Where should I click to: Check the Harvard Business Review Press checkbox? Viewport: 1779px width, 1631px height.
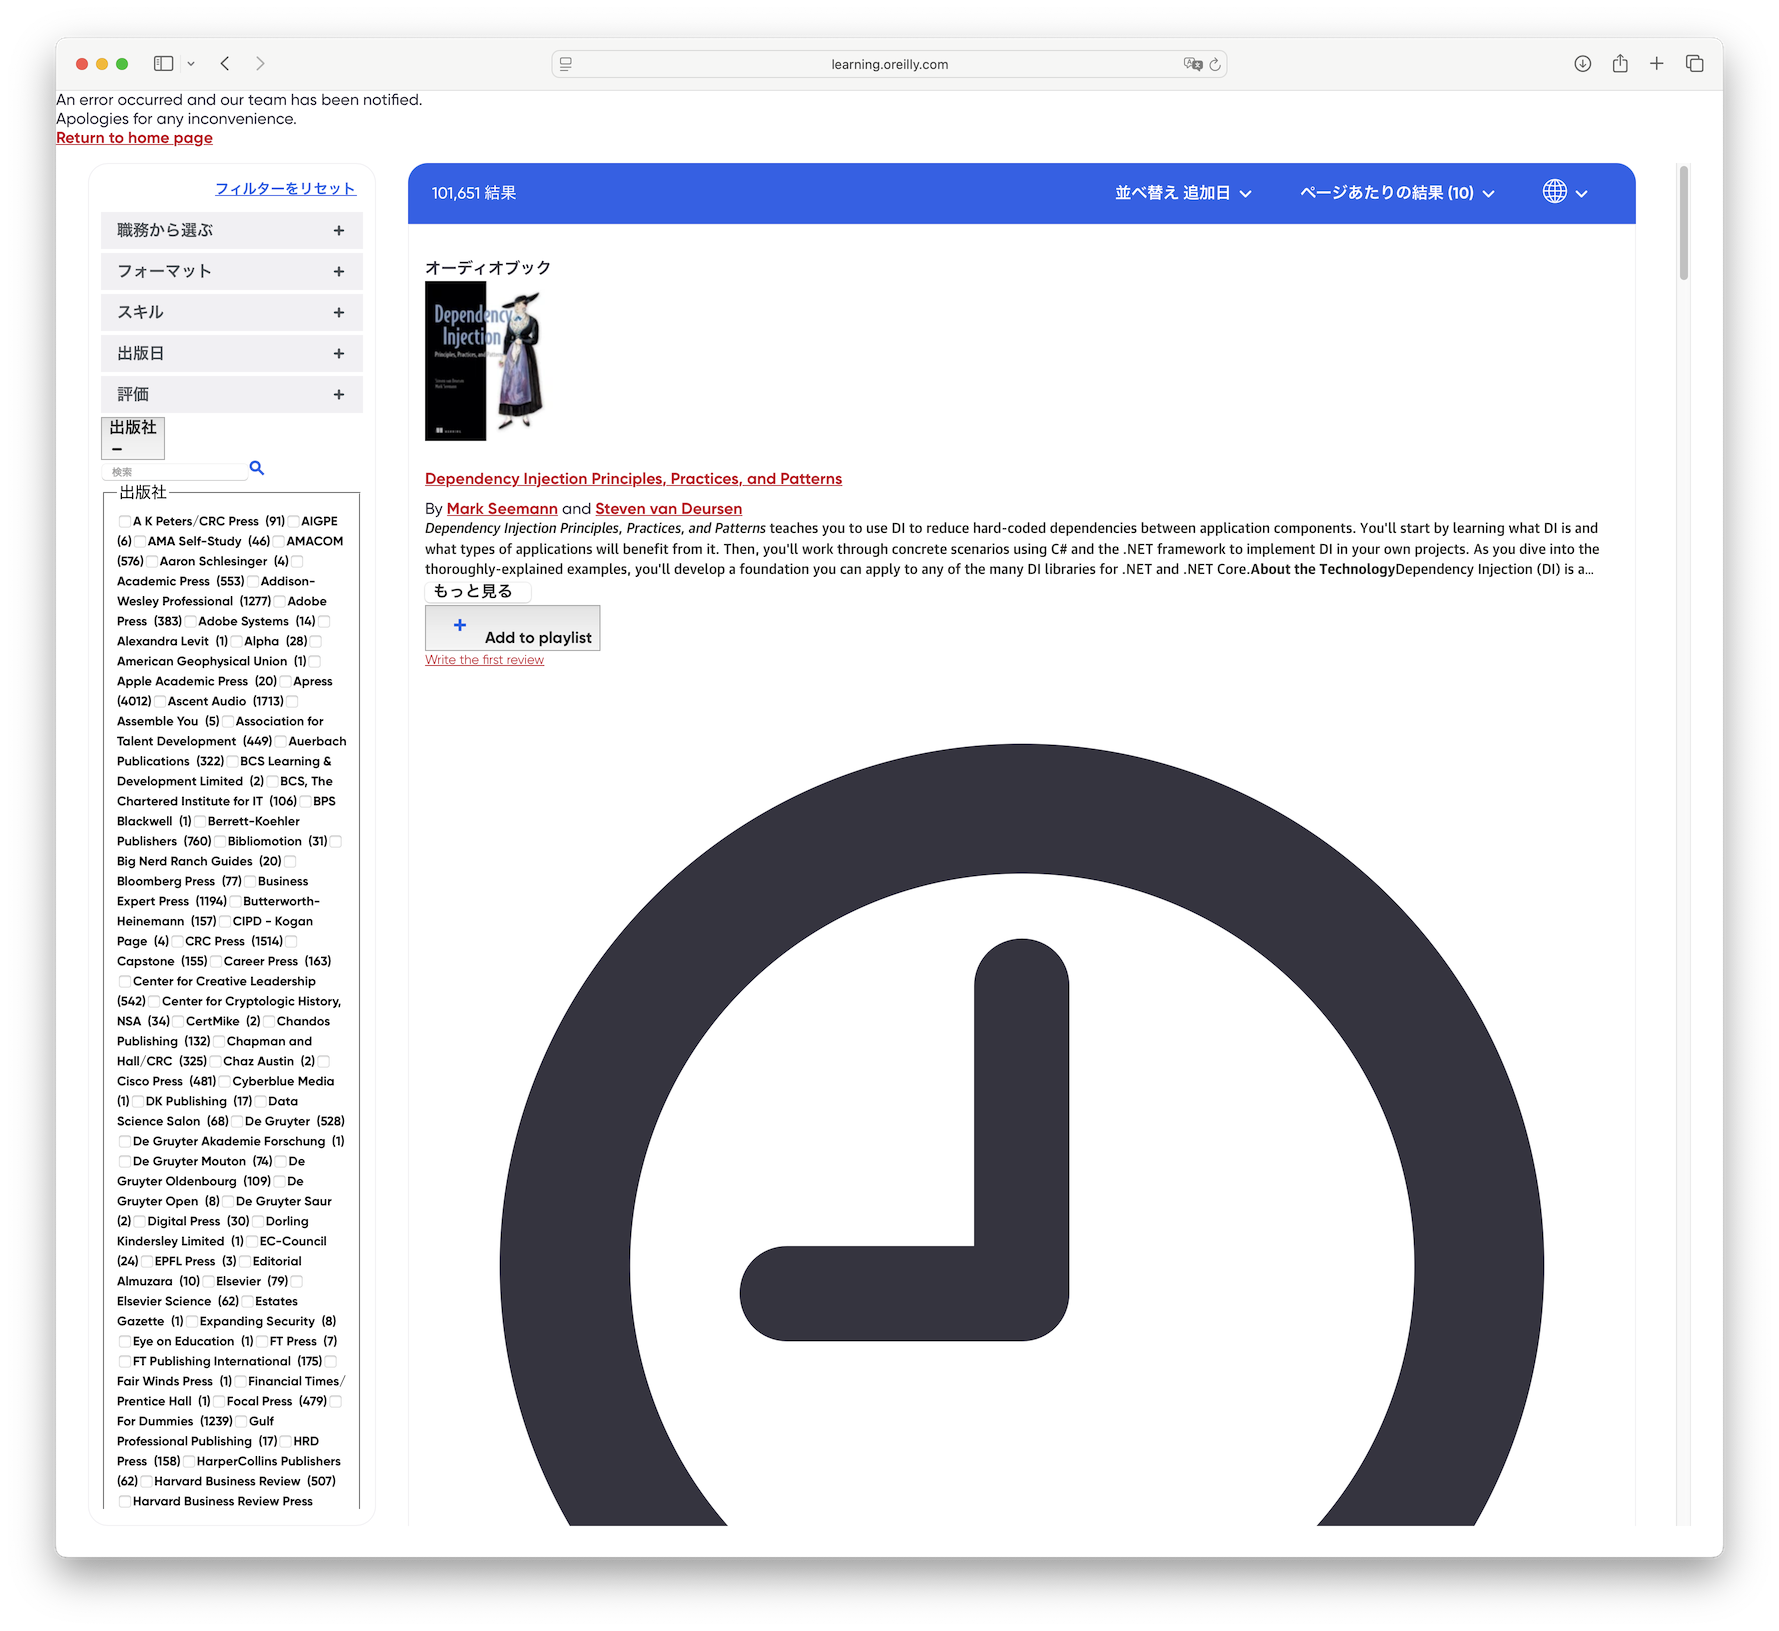[125, 1501]
